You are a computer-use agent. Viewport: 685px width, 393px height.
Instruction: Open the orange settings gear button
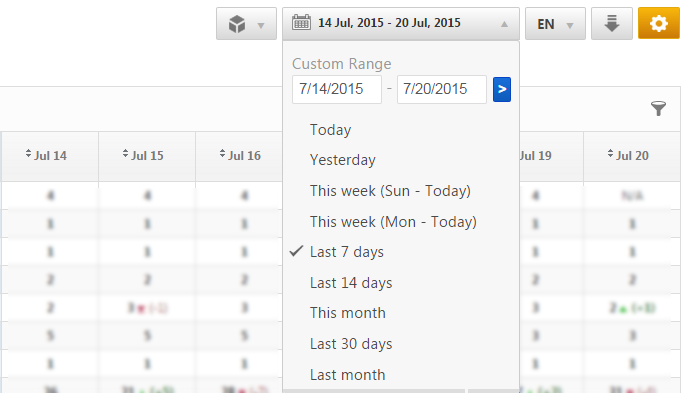tap(659, 24)
